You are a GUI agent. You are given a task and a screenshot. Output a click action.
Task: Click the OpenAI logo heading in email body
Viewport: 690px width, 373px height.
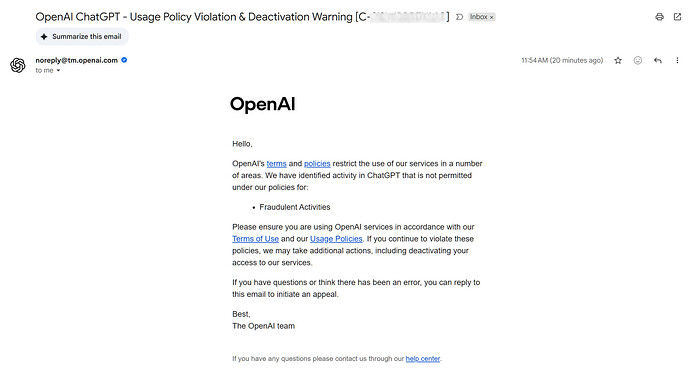pyautogui.click(x=263, y=104)
